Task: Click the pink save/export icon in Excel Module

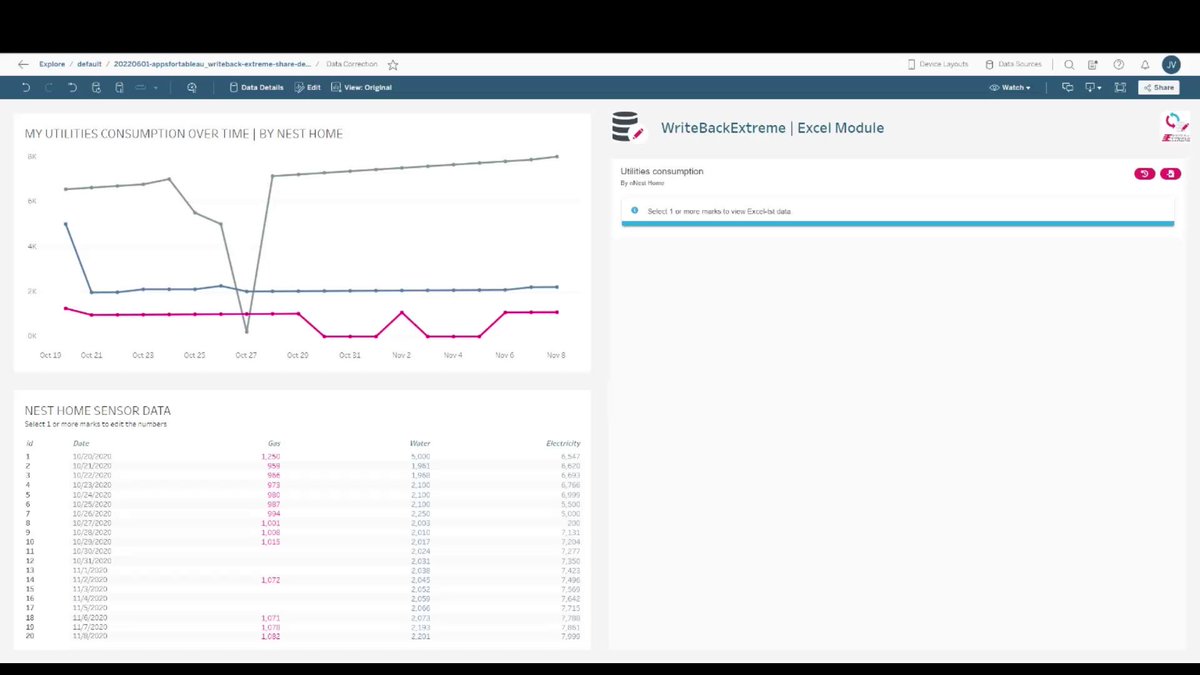Action: click(1170, 174)
